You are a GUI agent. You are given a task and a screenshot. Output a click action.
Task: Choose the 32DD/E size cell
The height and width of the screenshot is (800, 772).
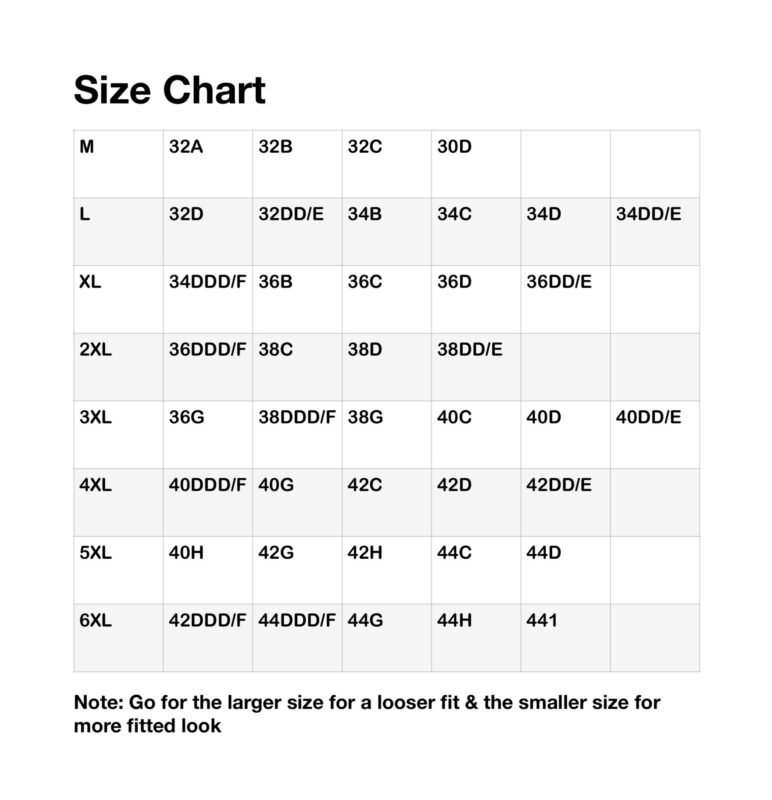pos(291,214)
